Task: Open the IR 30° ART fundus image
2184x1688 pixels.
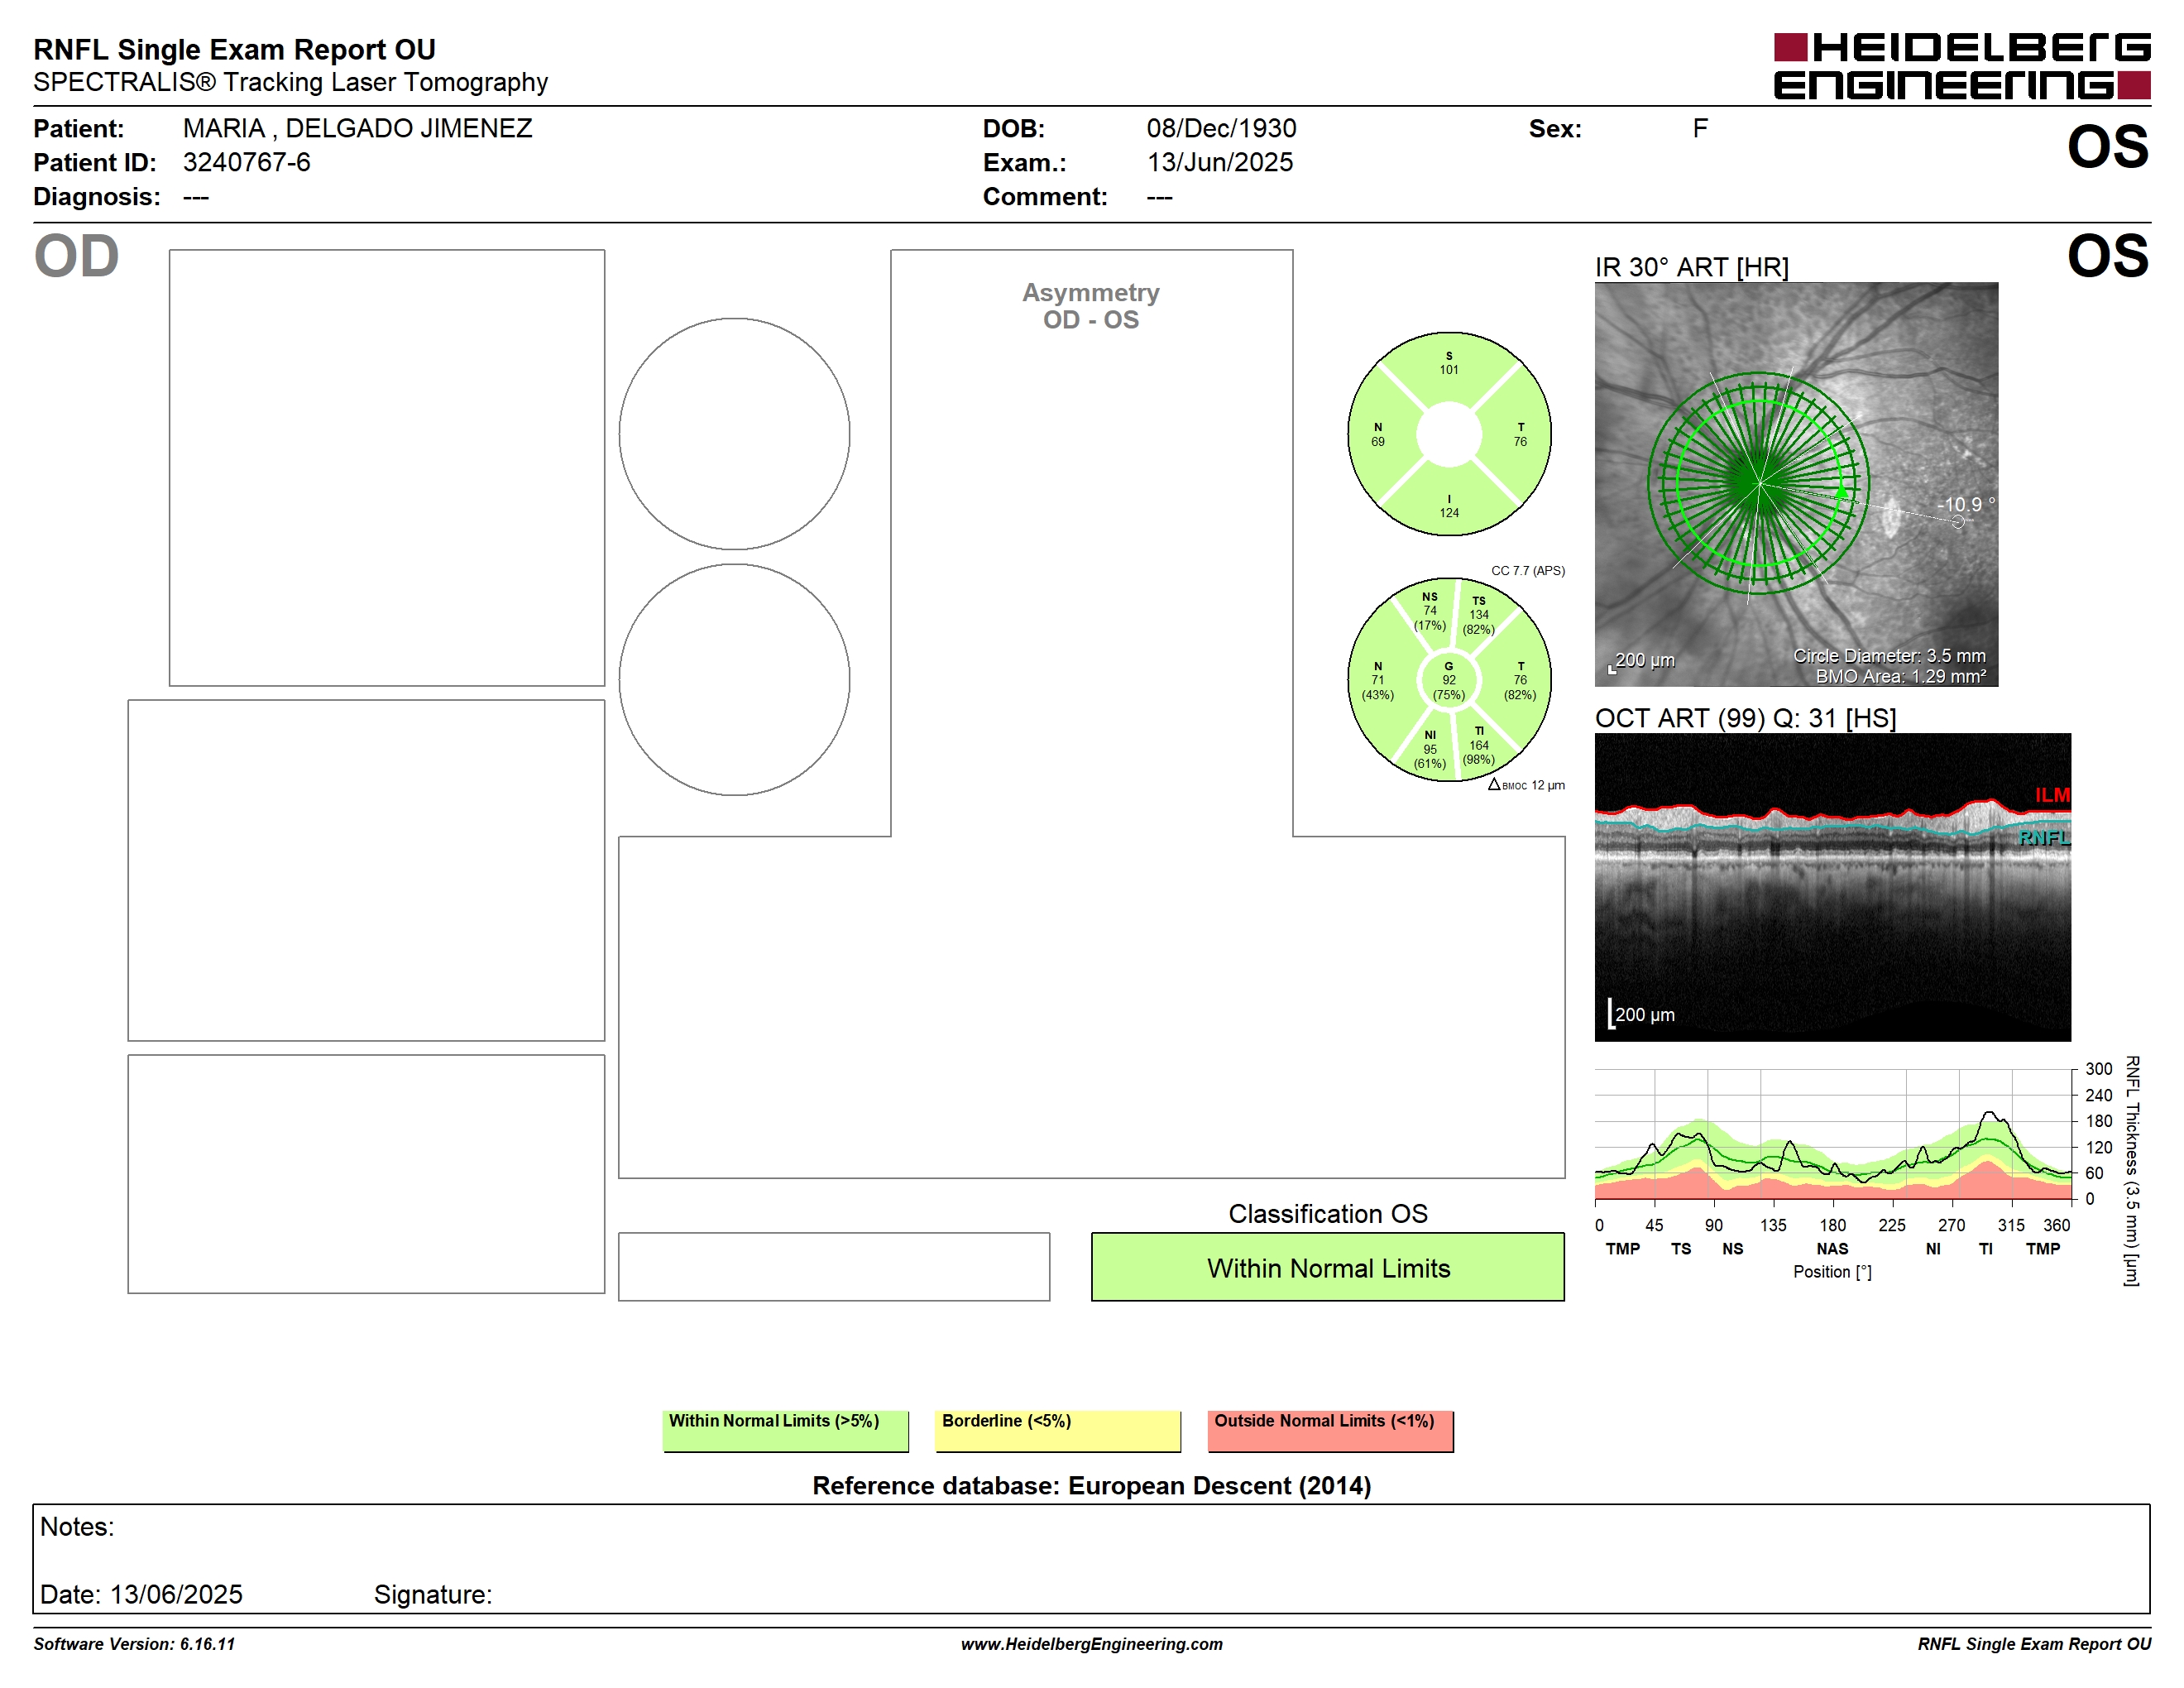Action: click(x=1796, y=484)
